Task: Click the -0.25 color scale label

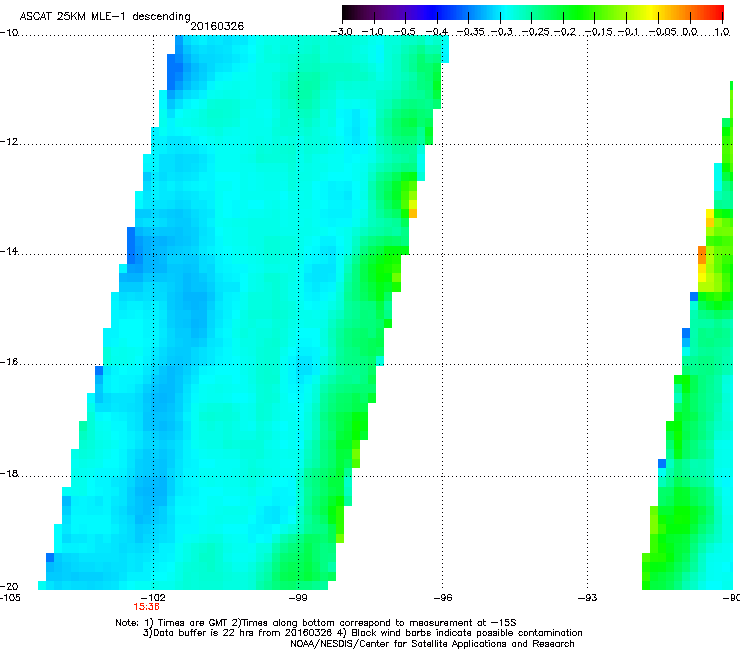Action: pos(535,32)
